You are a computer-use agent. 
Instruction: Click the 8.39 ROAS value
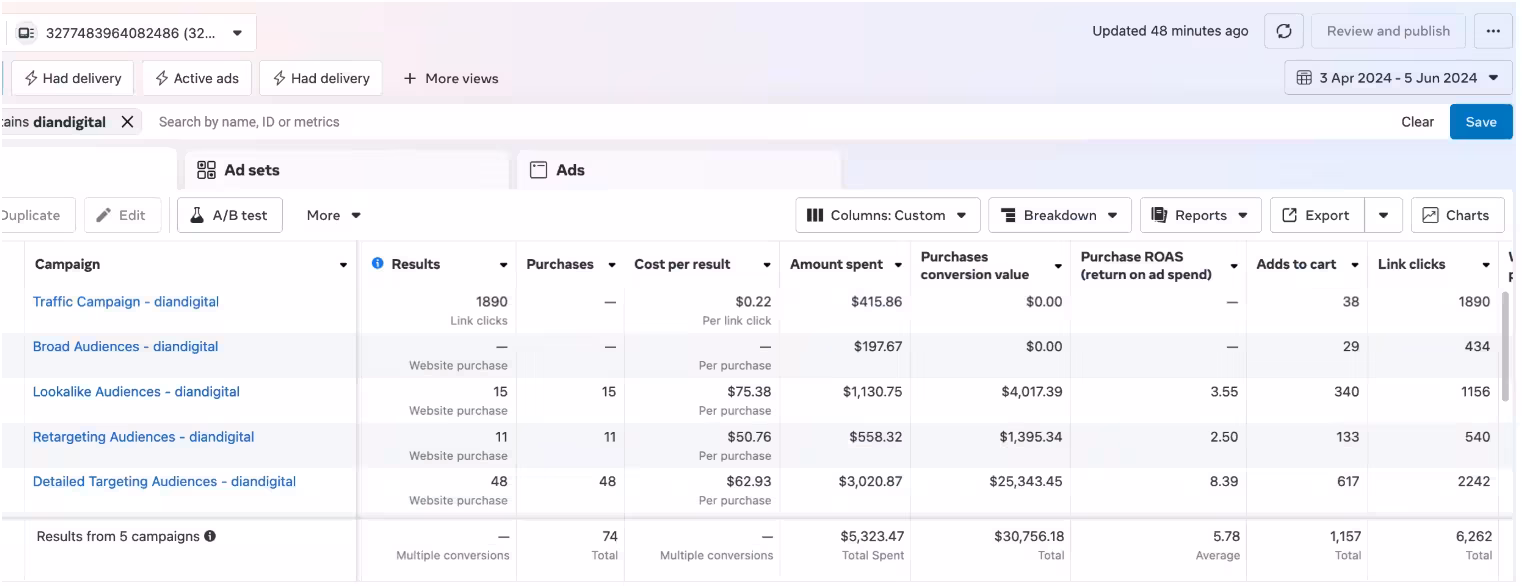coord(1224,482)
